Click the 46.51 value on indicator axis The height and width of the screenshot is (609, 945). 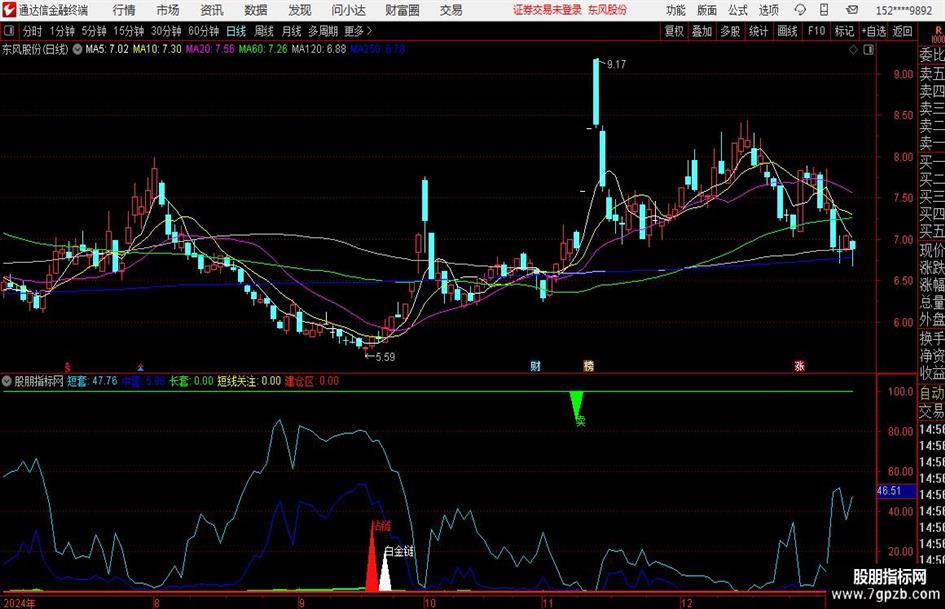[x=888, y=491]
